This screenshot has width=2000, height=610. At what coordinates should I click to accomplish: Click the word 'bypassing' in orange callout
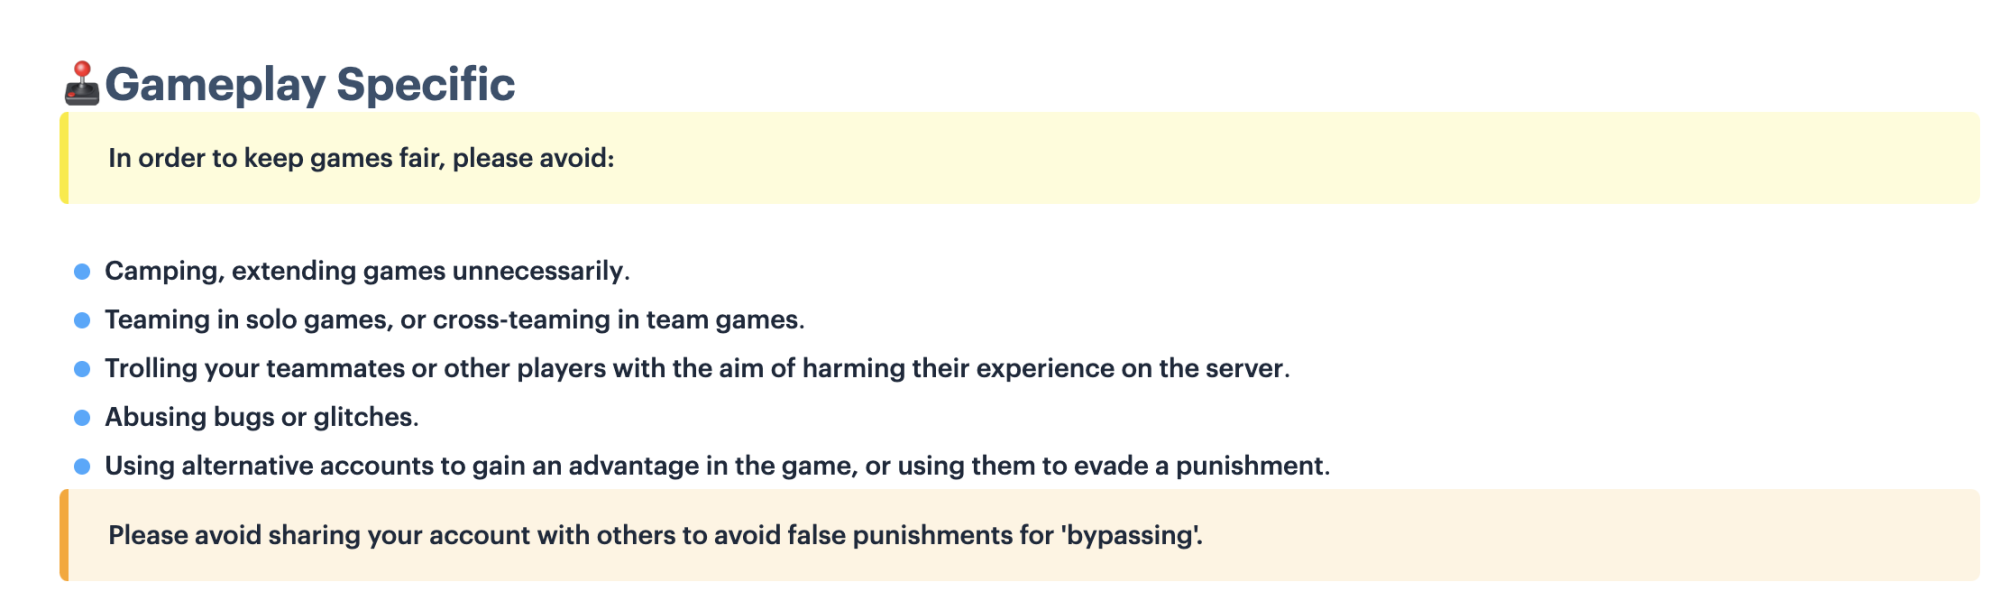(1130, 536)
